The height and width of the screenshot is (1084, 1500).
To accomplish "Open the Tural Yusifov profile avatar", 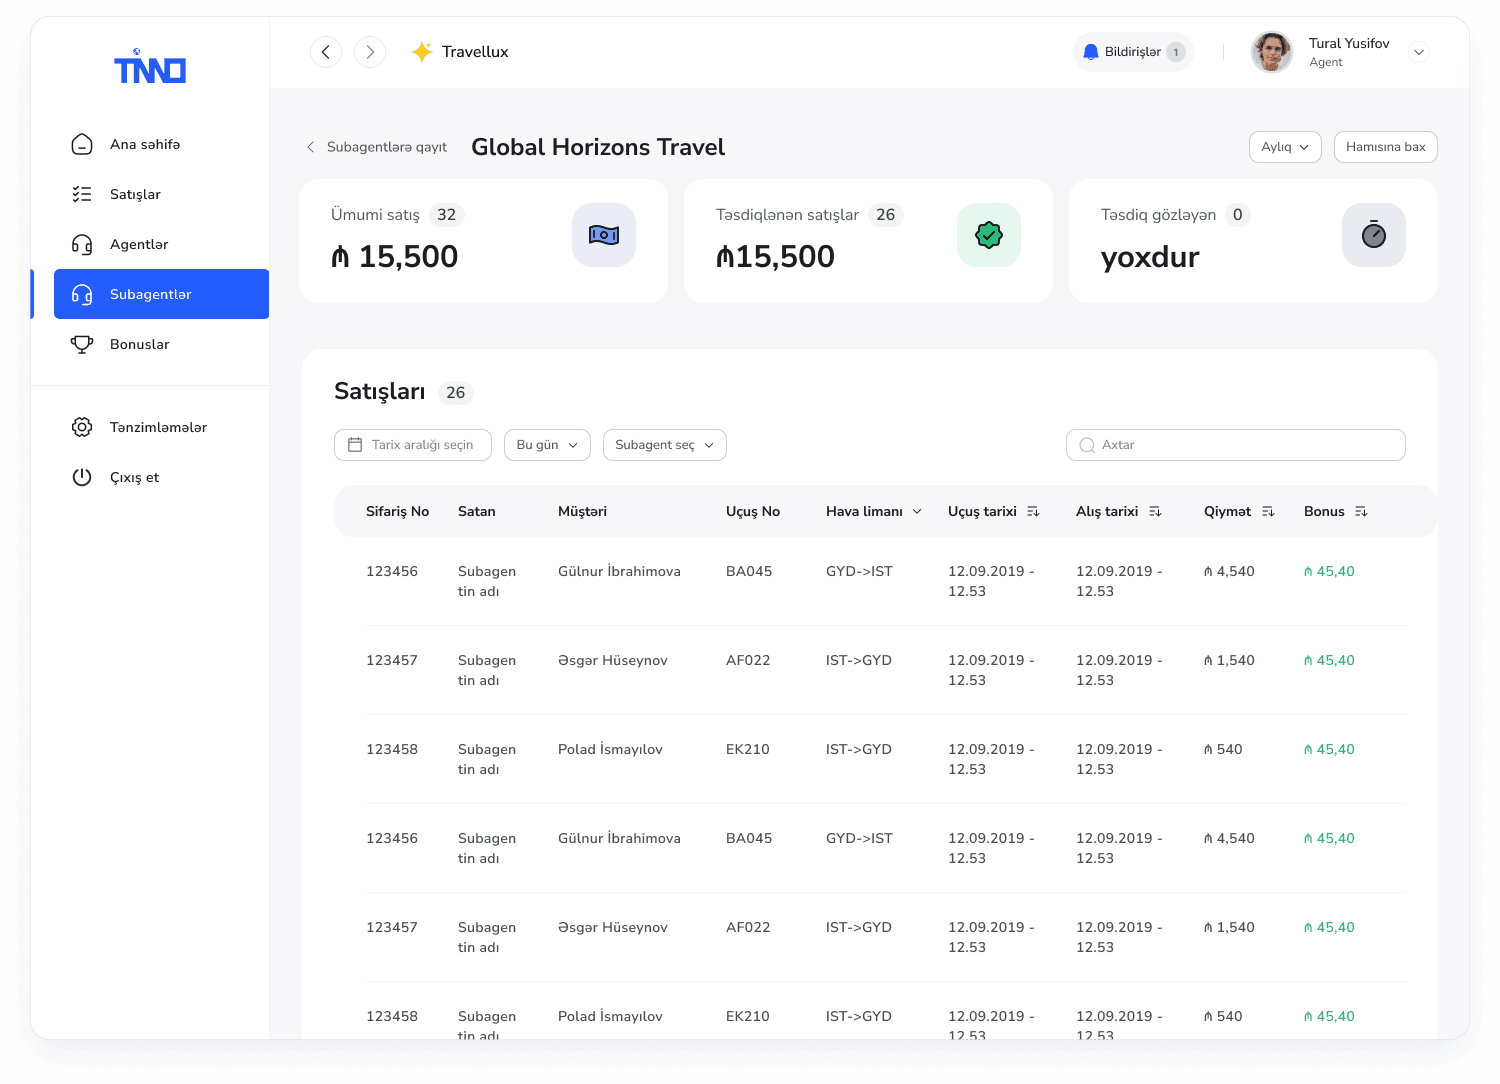I will (x=1272, y=52).
